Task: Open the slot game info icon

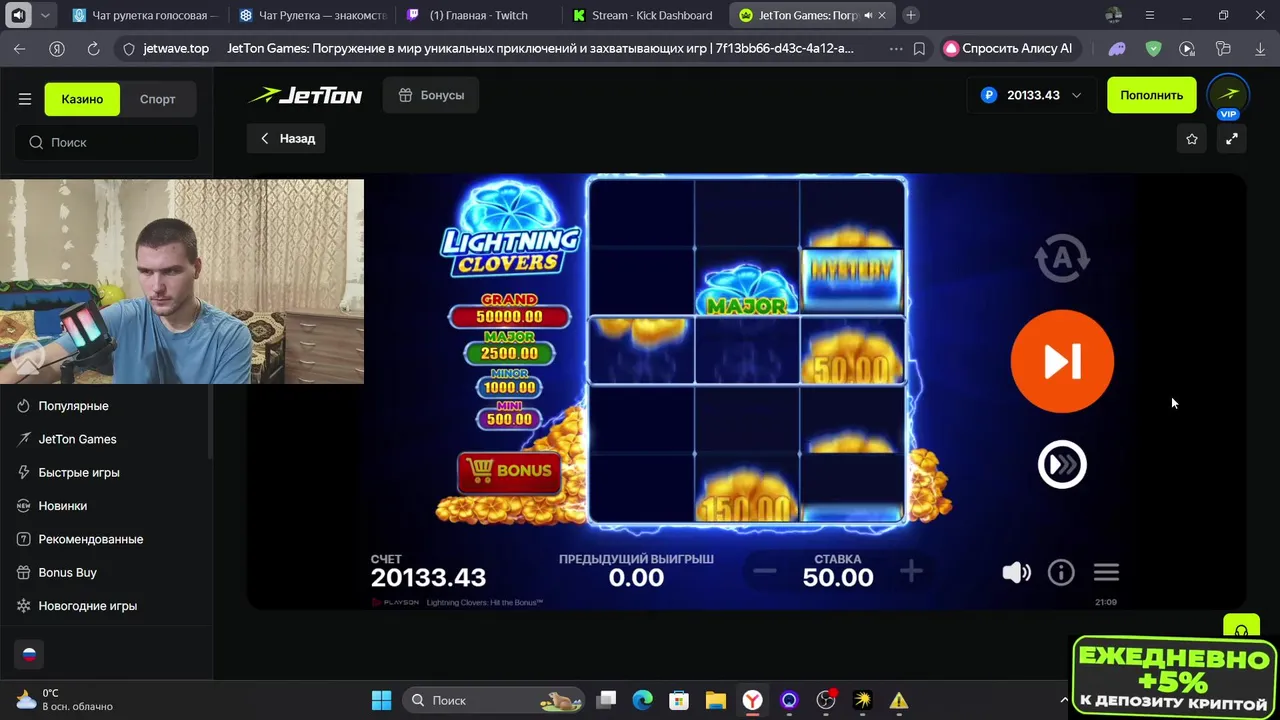Action: [x=1061, y=572]
